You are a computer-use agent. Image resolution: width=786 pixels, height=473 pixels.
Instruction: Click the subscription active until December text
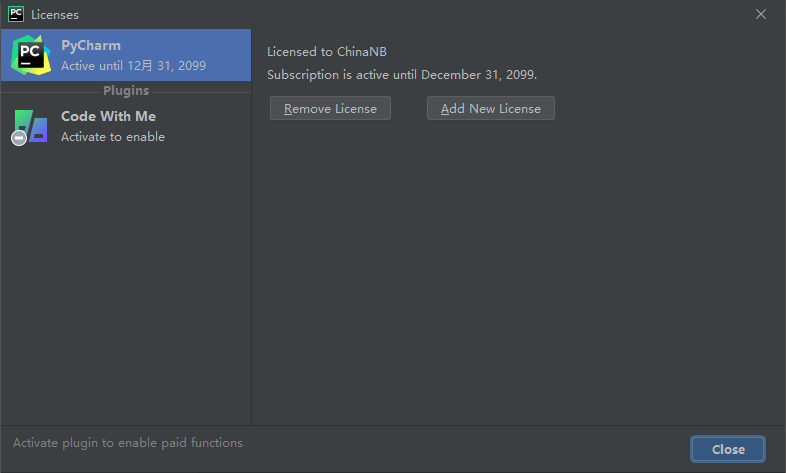(x=402, y=75)
